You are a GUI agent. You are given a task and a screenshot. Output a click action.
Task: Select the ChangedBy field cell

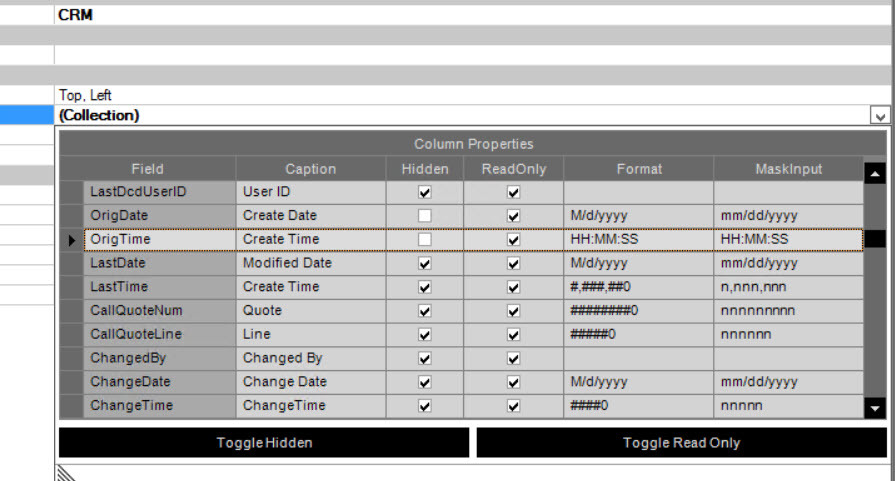point(160,358)
